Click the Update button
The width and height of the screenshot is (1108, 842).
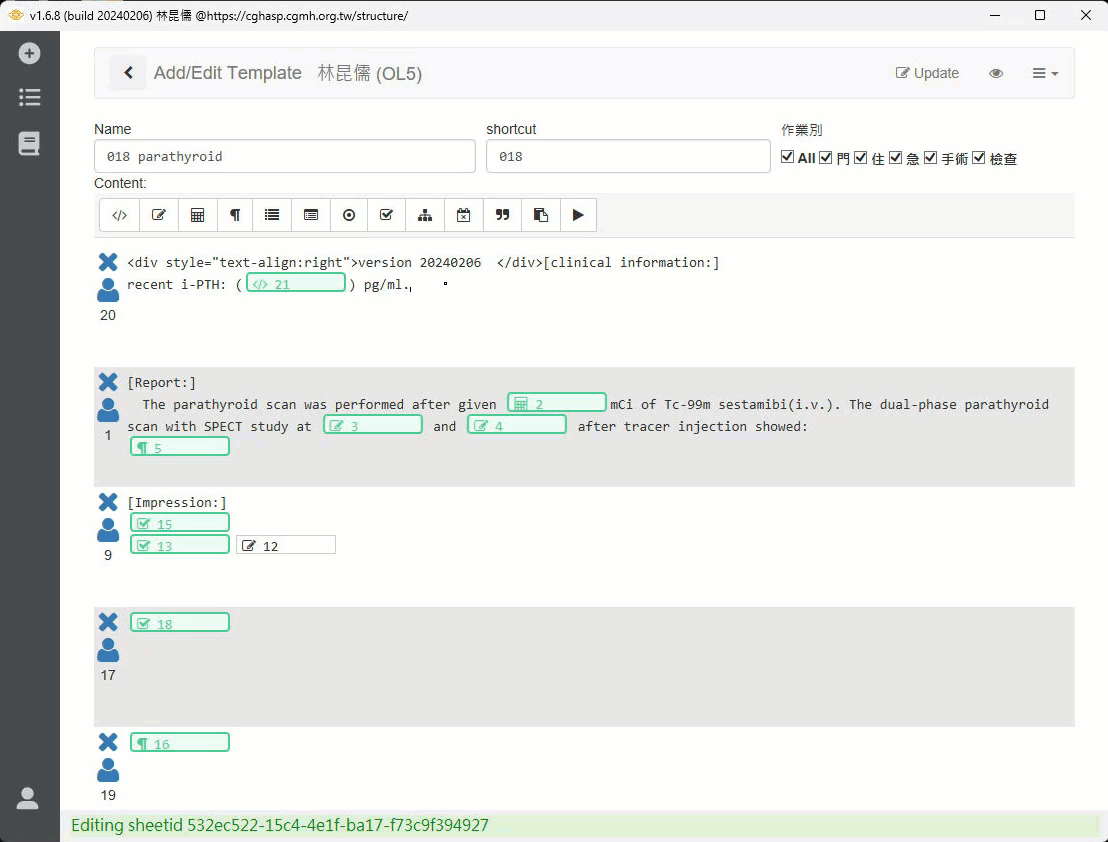click(927, 73)
